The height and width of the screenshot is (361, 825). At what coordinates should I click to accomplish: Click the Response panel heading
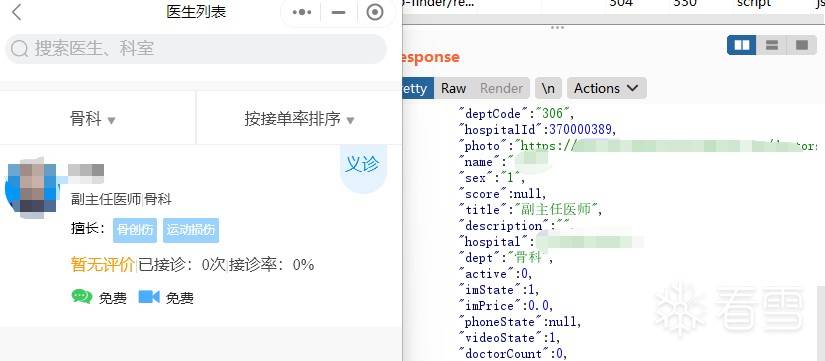click(431, 57)
